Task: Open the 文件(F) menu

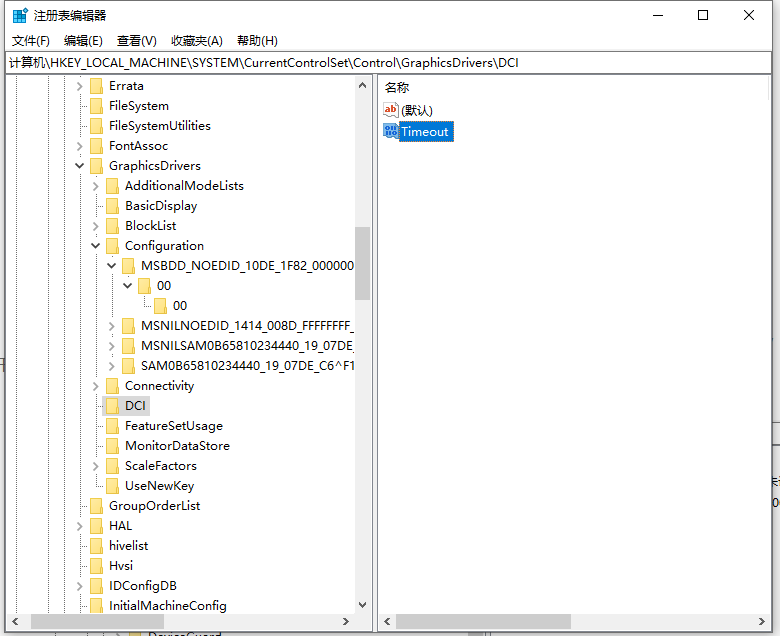Action: (x=31, y=41)
